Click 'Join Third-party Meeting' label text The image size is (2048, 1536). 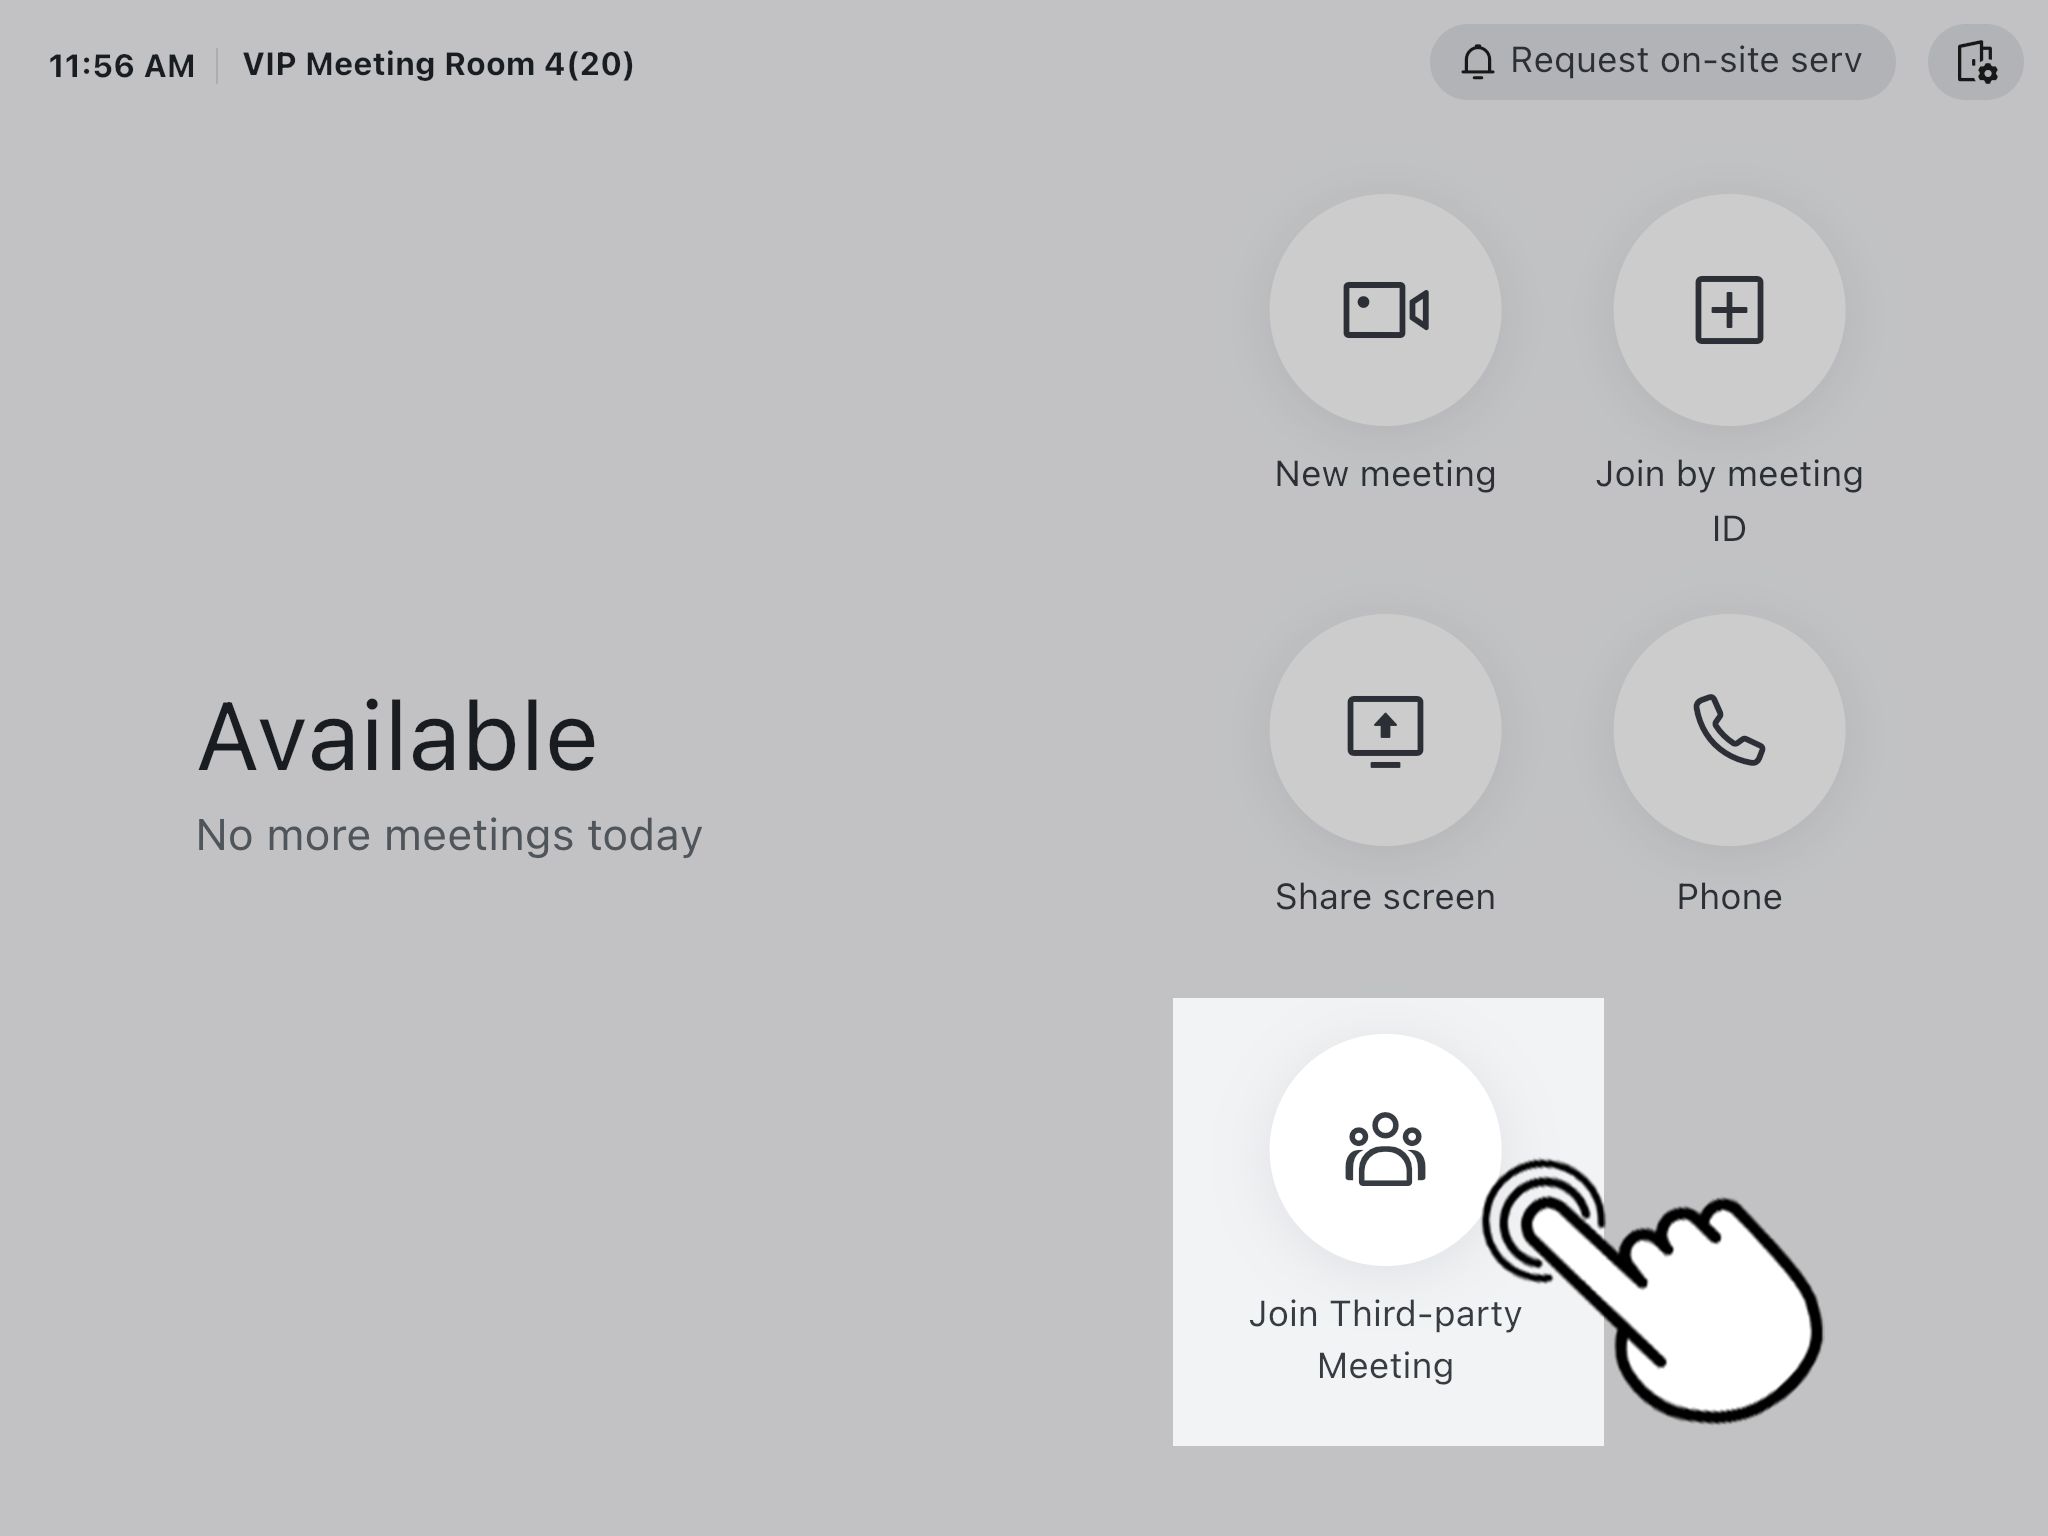tap(1385, 1339)
